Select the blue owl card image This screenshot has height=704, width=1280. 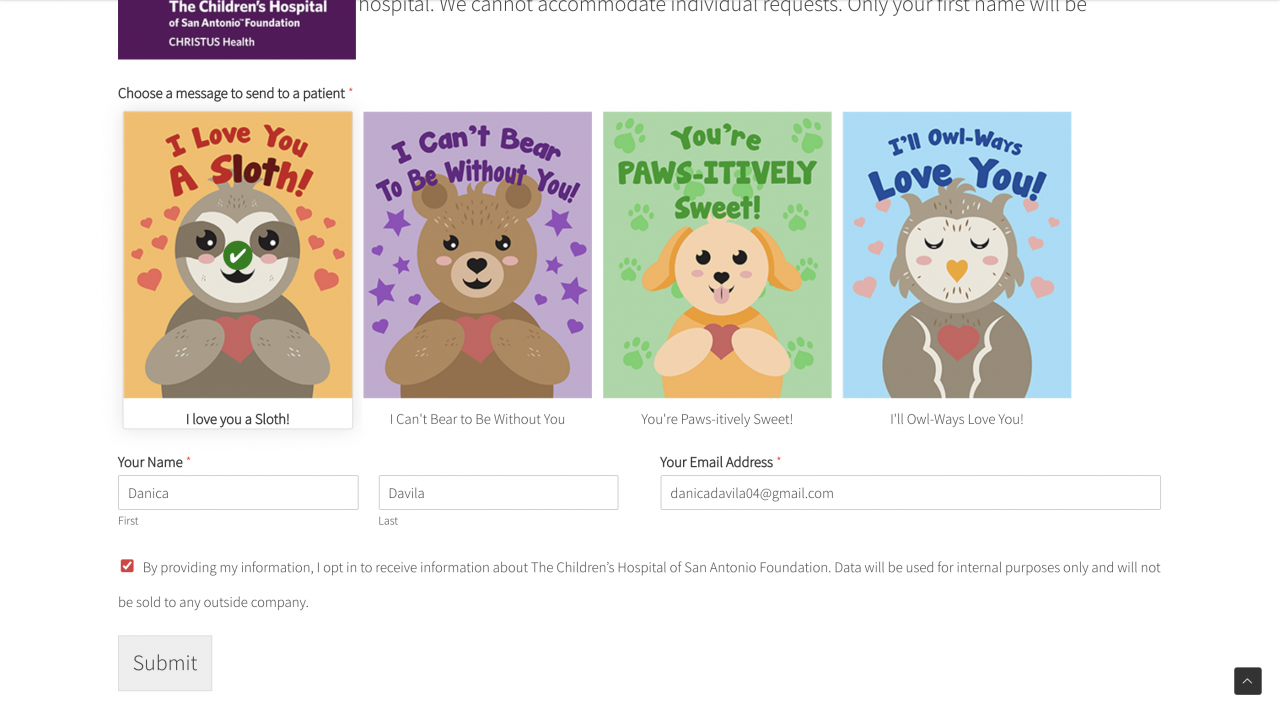coord(957,255)
